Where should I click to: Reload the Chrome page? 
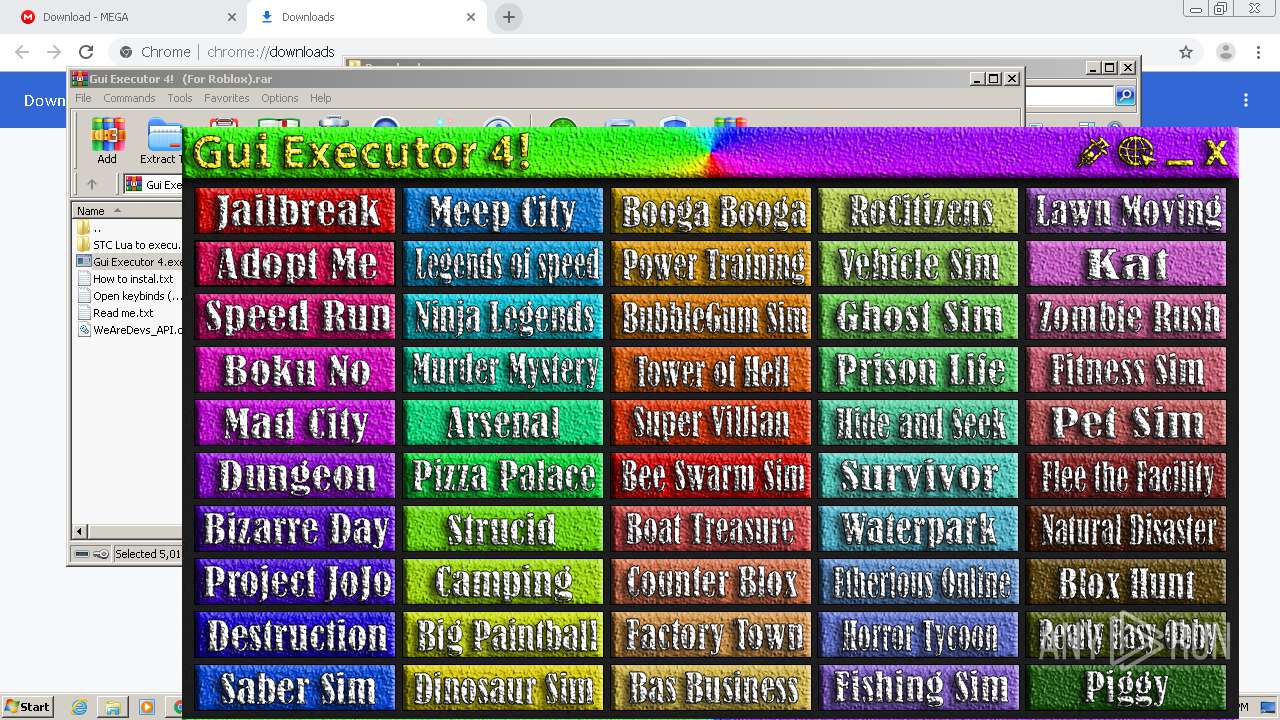86,52
